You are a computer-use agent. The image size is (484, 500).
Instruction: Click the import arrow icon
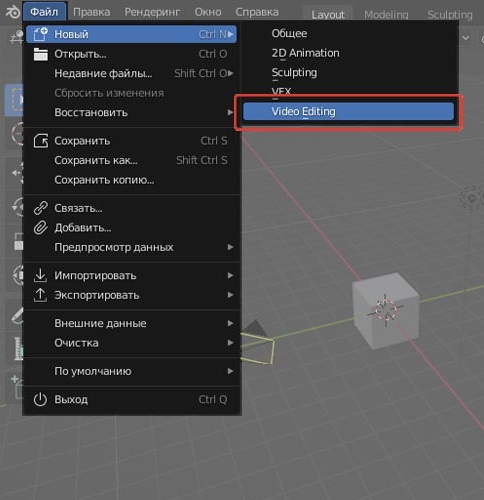point(40,276)
